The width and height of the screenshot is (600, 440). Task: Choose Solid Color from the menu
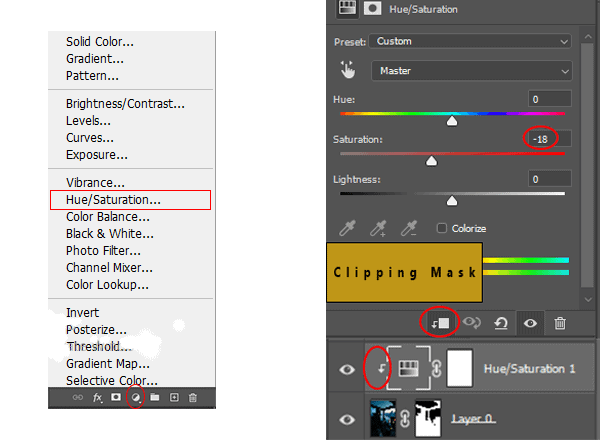100,42
